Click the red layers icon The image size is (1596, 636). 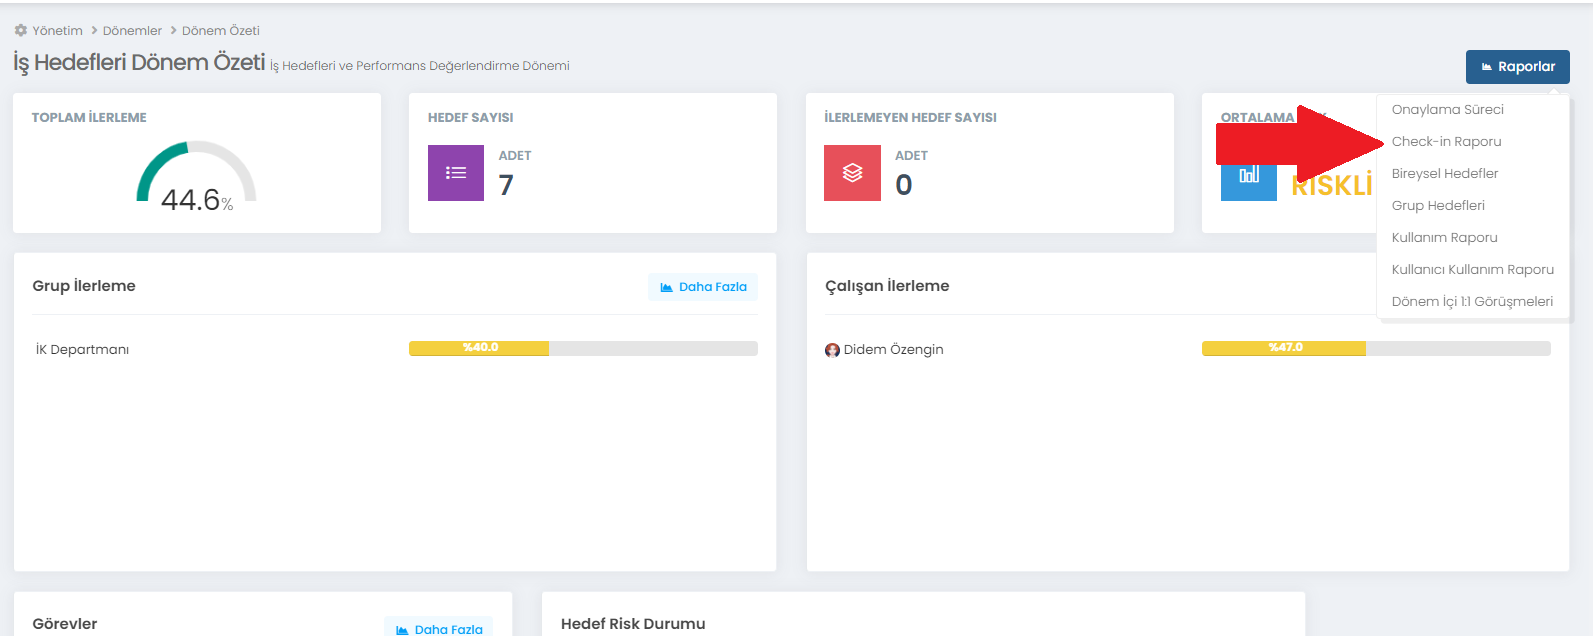pyautogui.click(x=852, y=173)
